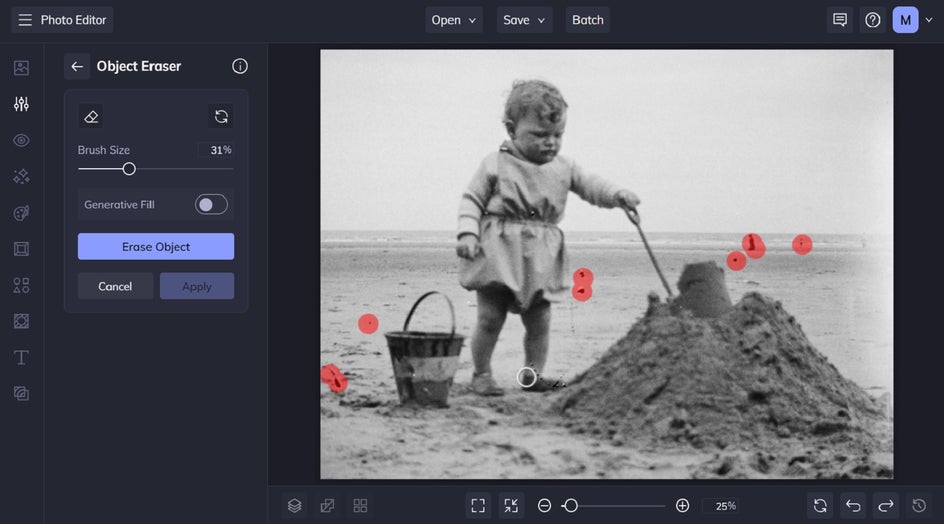
Task: Open the Edit adjustments sliders sidebar icon
Action: point(21,104)
